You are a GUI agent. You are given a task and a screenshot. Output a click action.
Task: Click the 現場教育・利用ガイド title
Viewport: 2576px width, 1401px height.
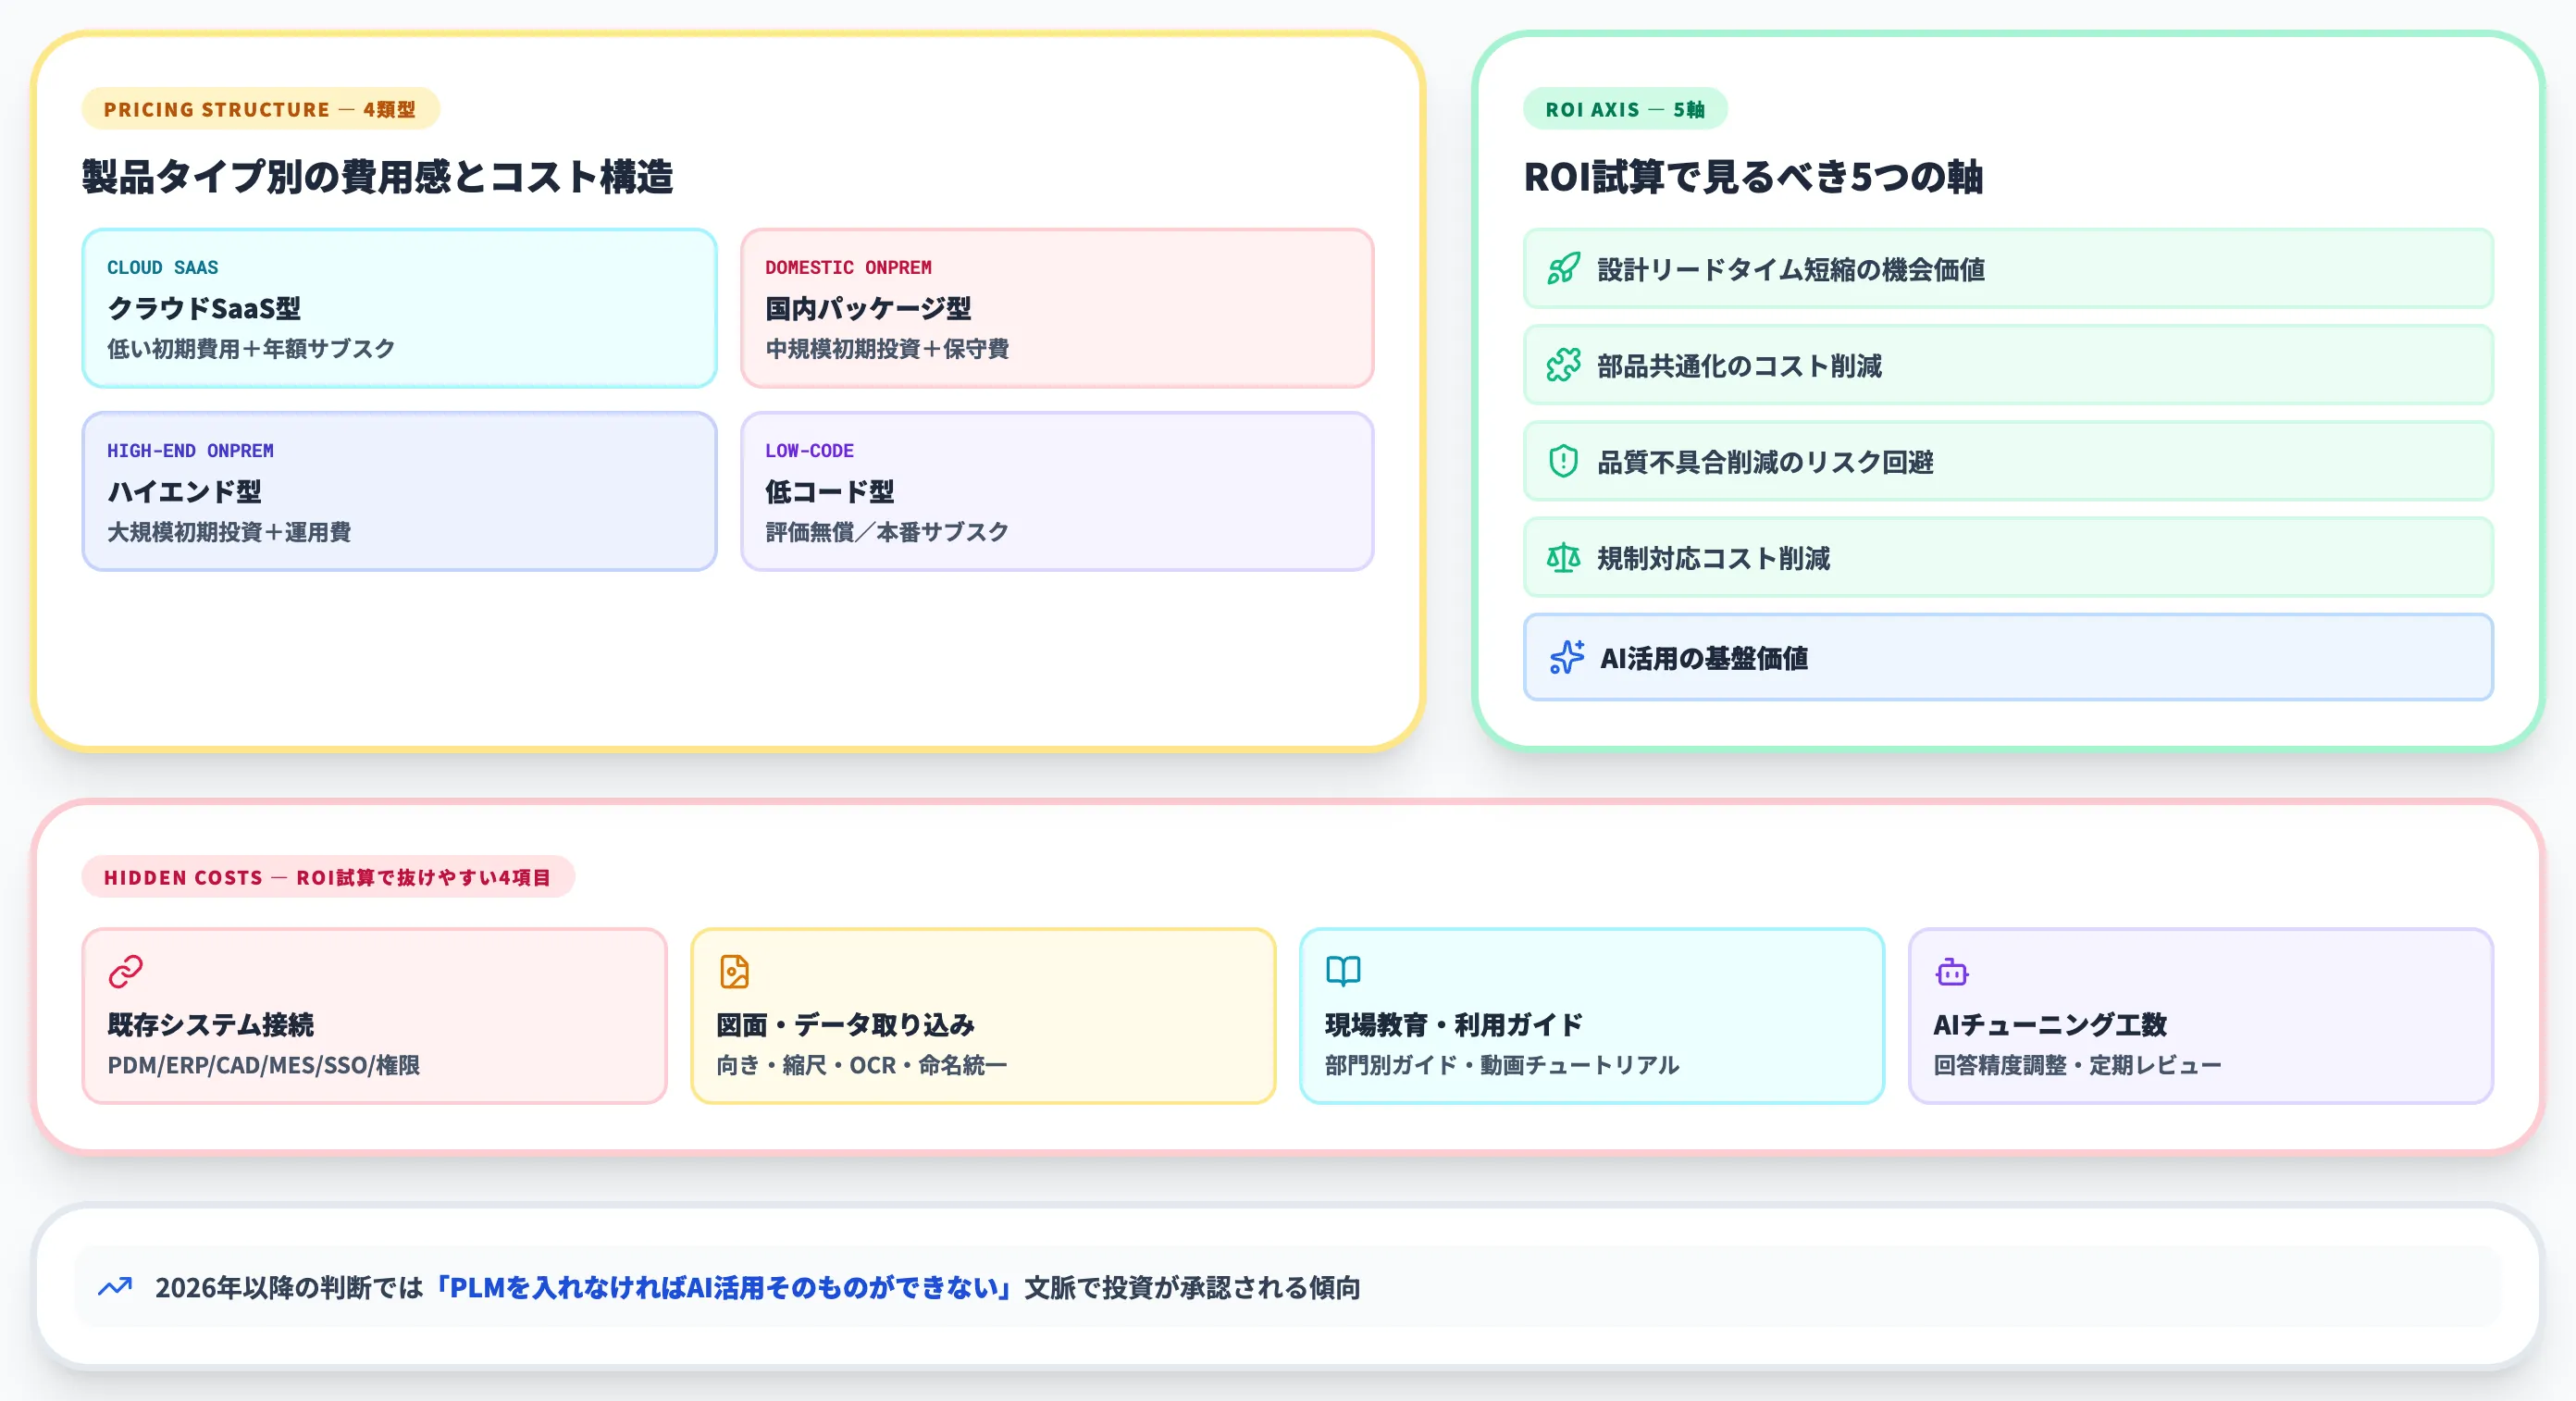(x=1454, y=1024)
